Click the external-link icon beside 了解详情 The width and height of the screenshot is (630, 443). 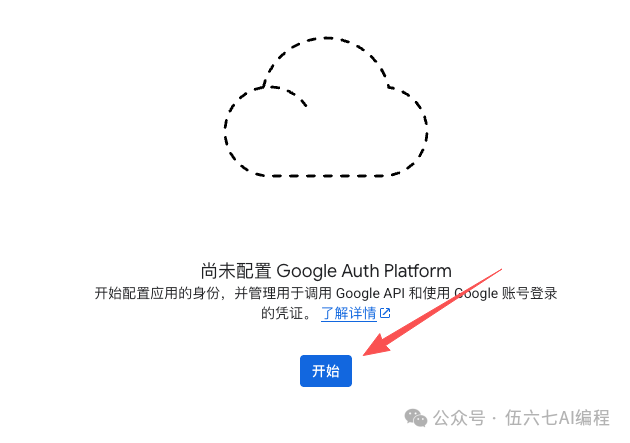pos(385,313)
